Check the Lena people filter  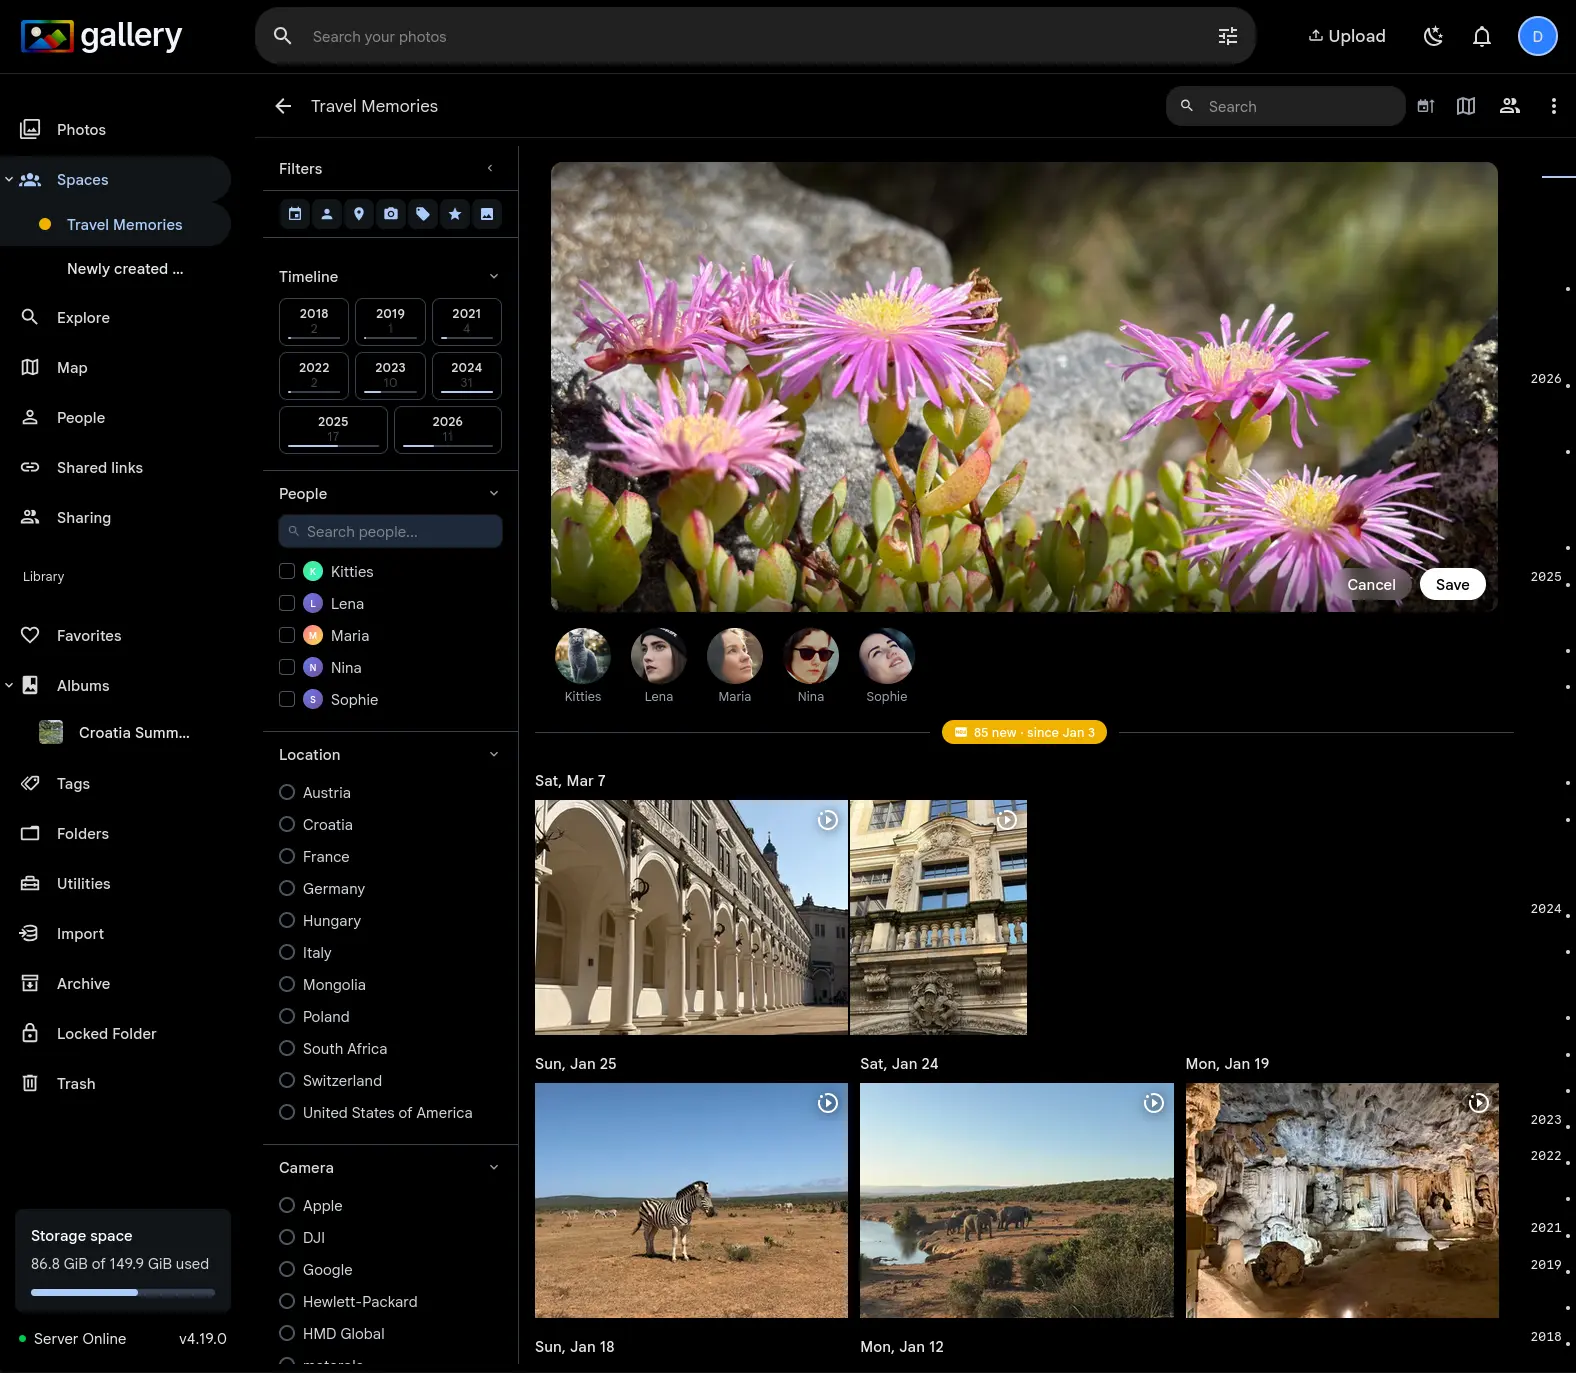tap(287, 603)
